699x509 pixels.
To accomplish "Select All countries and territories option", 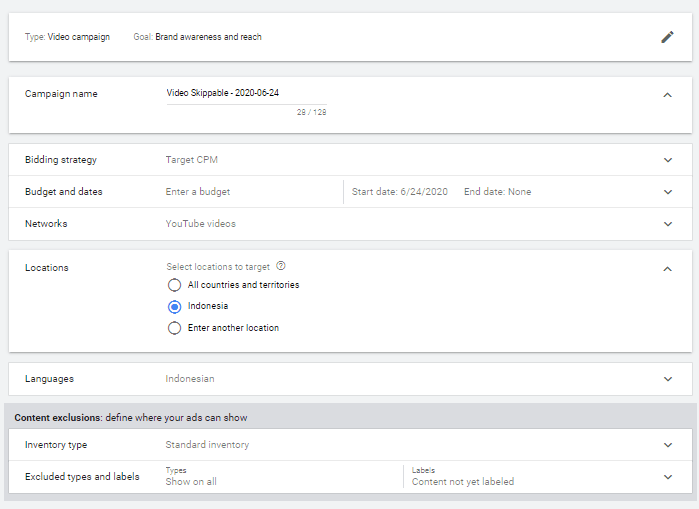I will 175,285.
